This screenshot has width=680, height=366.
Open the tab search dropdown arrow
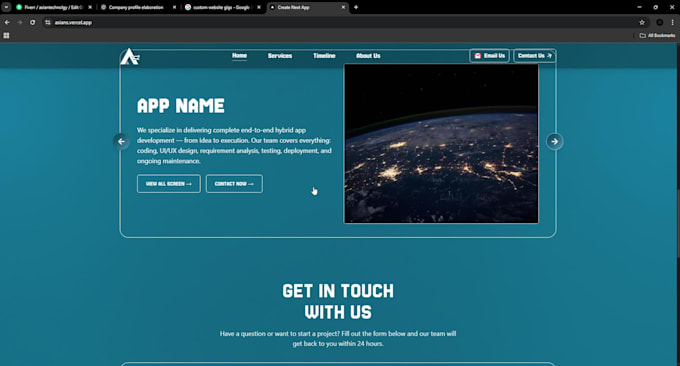click(6, 7)
